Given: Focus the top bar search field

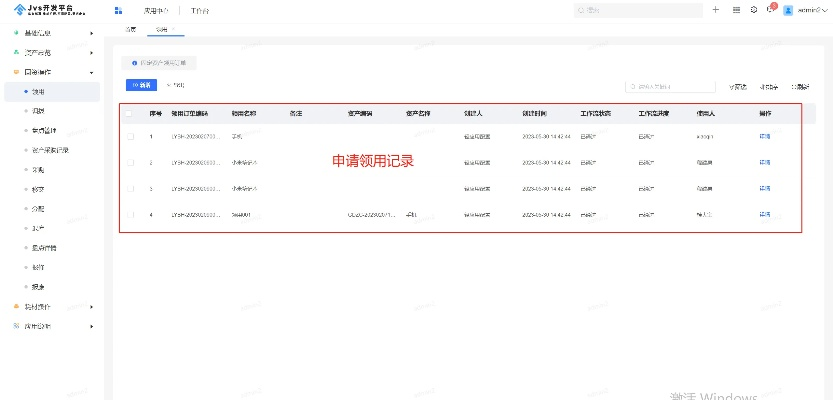Looking at the screenshot, I should coord(638,11).
